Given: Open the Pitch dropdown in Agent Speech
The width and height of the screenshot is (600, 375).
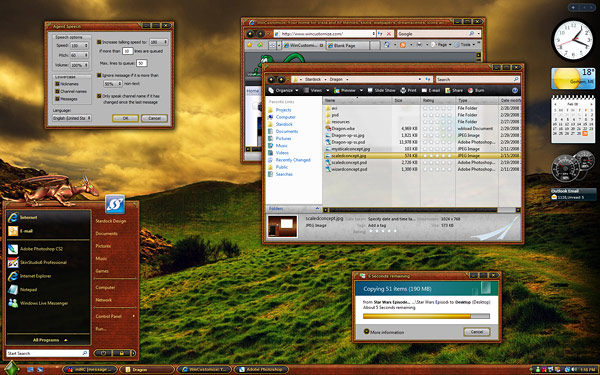Looking at the screenshot, I should coord(80,55).
